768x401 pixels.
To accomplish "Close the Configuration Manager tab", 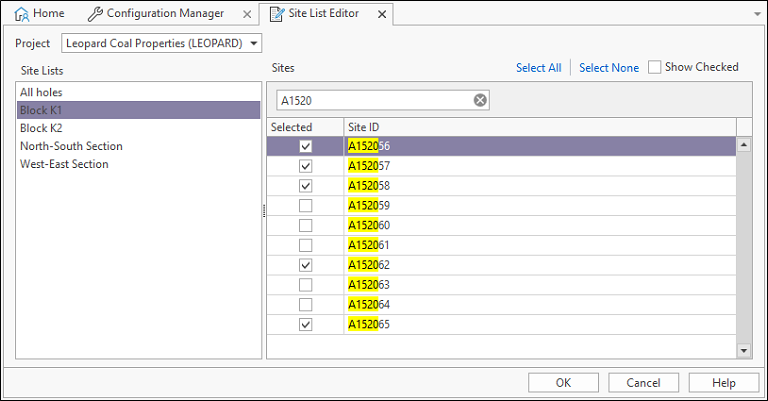I will click(247, 15).
